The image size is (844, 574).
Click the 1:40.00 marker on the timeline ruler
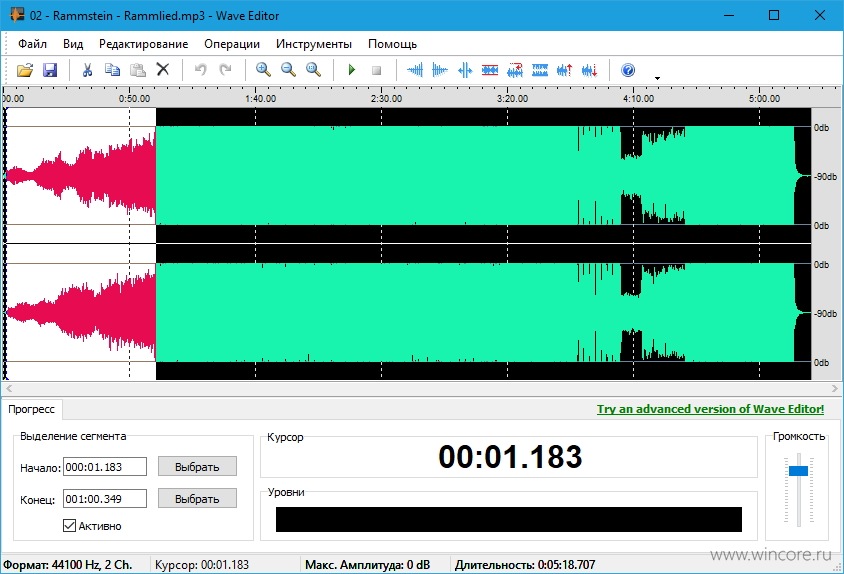pyautogui.click(x=260, y=99)
